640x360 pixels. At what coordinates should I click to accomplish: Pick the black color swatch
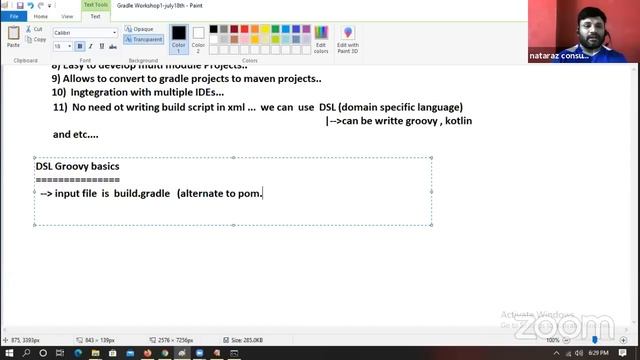(x=213, y=29)
